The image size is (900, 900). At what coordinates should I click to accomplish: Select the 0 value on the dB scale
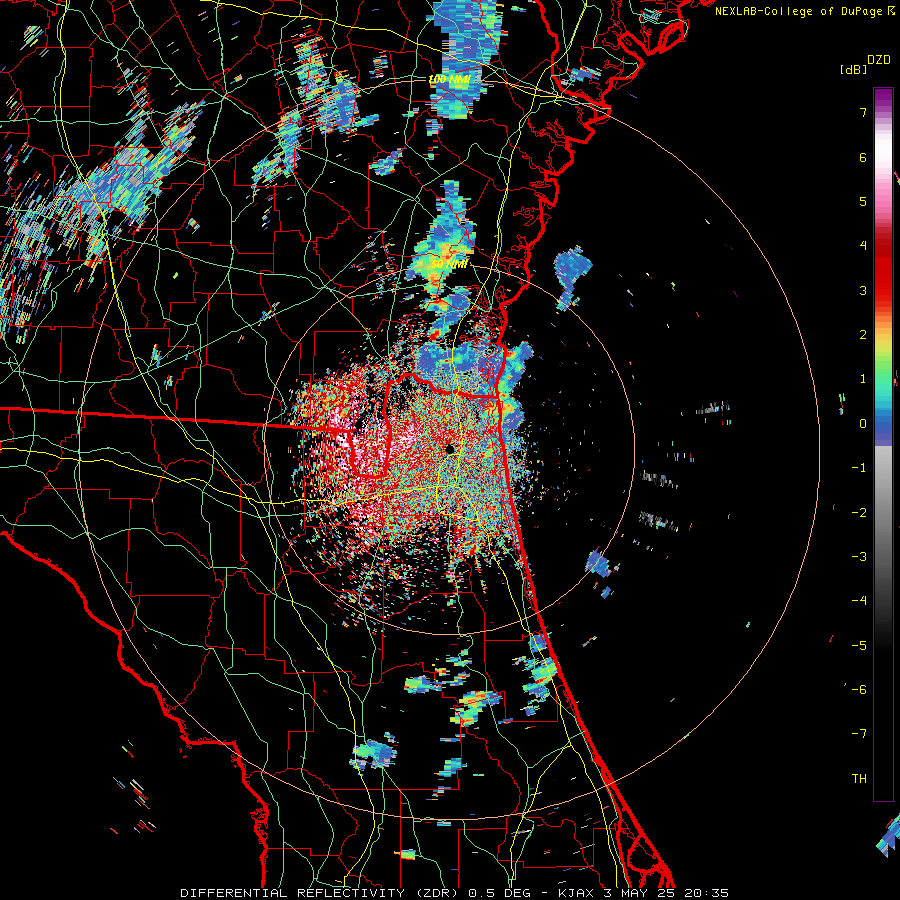pyautogui.click(x=863, y=424)
